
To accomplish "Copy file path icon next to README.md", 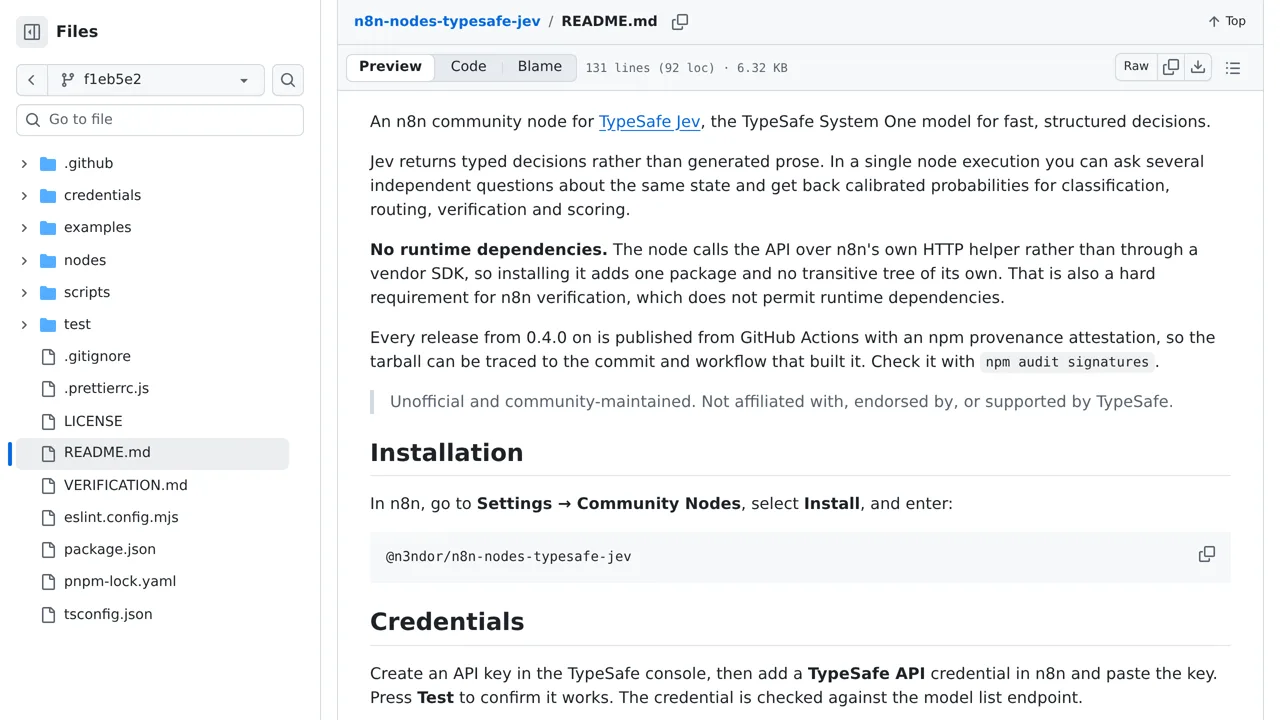I will pyautogui.click(x=680, y=21).
